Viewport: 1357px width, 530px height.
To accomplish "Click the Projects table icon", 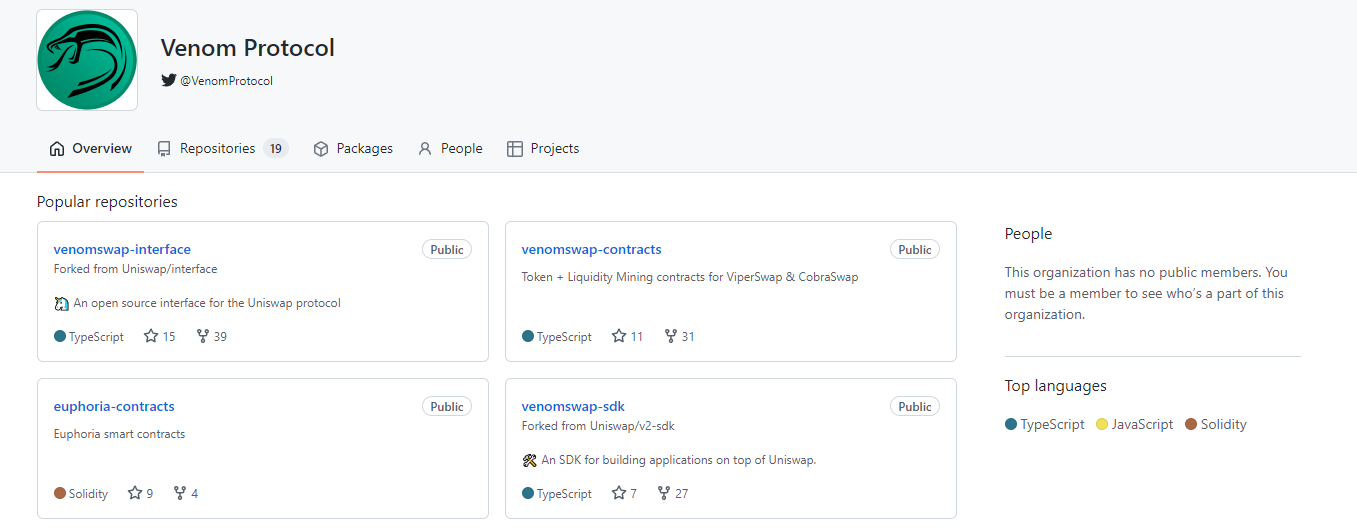I will 515,149.
